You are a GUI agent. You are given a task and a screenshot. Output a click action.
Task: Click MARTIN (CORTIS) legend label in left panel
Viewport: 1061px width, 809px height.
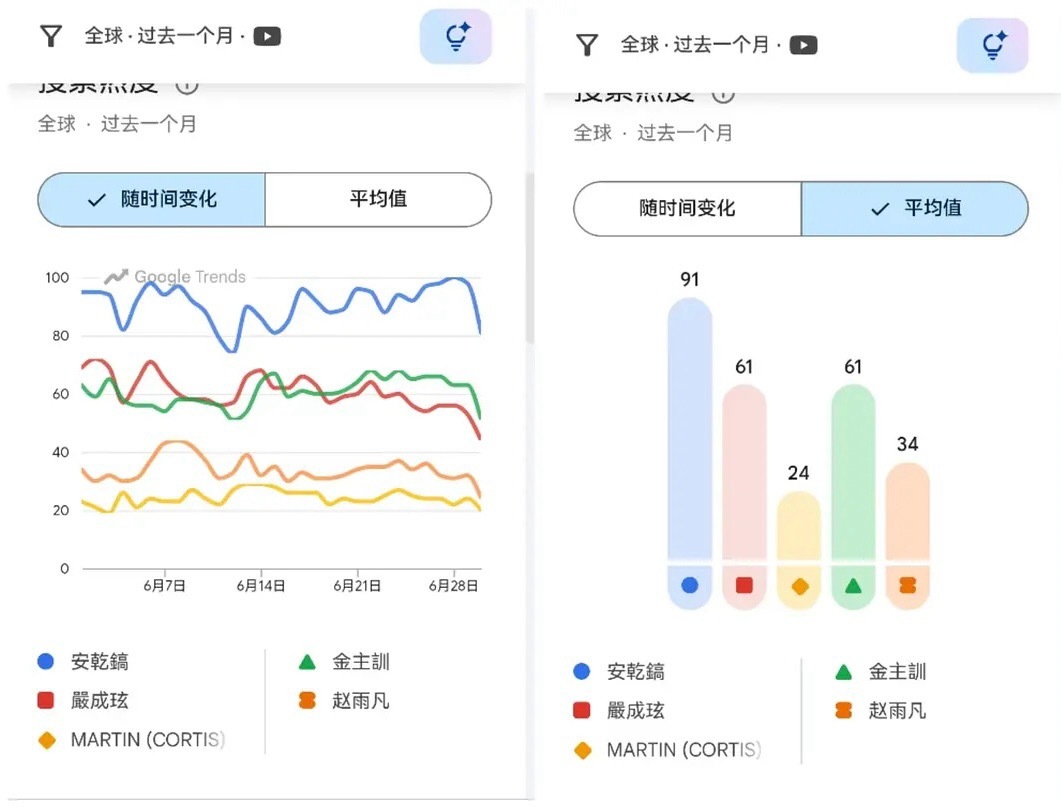pos(148,740)
